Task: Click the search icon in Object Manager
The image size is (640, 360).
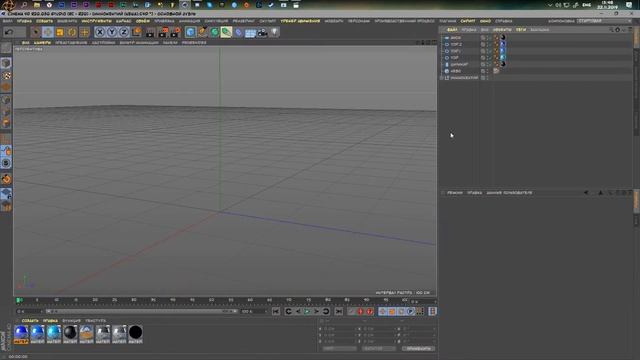Action: (x=611, y=30)
